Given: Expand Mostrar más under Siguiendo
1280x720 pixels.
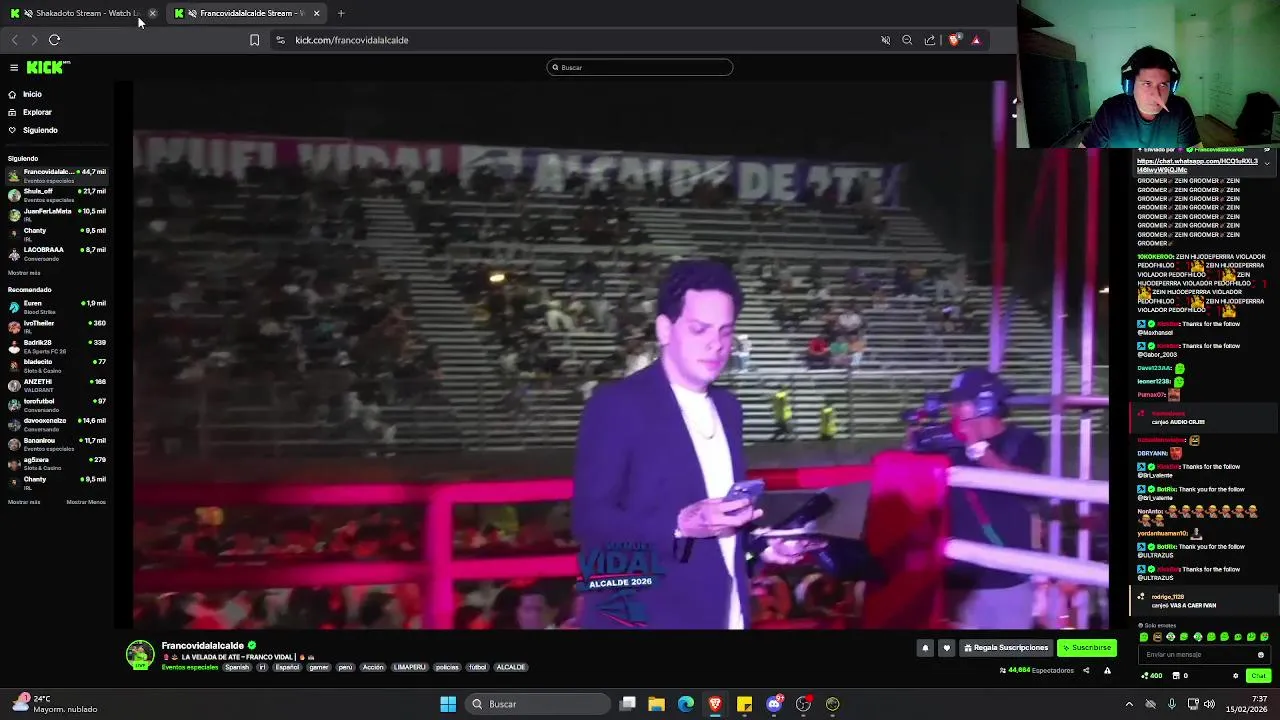Looking at the screenshot, I should coord(24,273).
